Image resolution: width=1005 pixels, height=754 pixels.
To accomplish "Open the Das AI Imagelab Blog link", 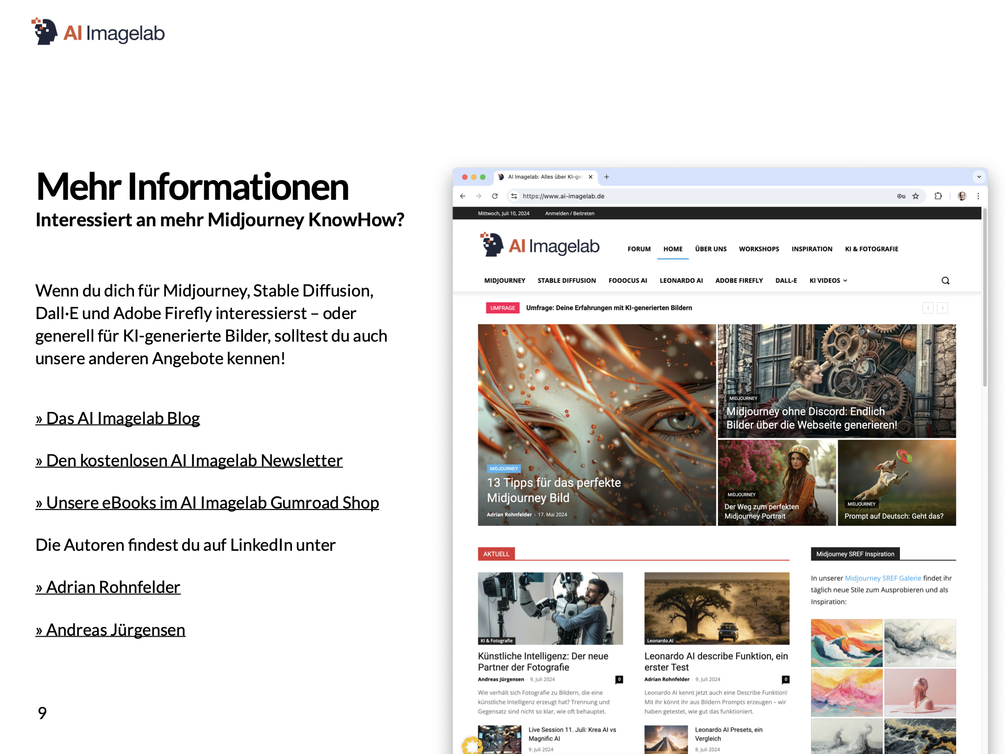I will click(118, 419).
